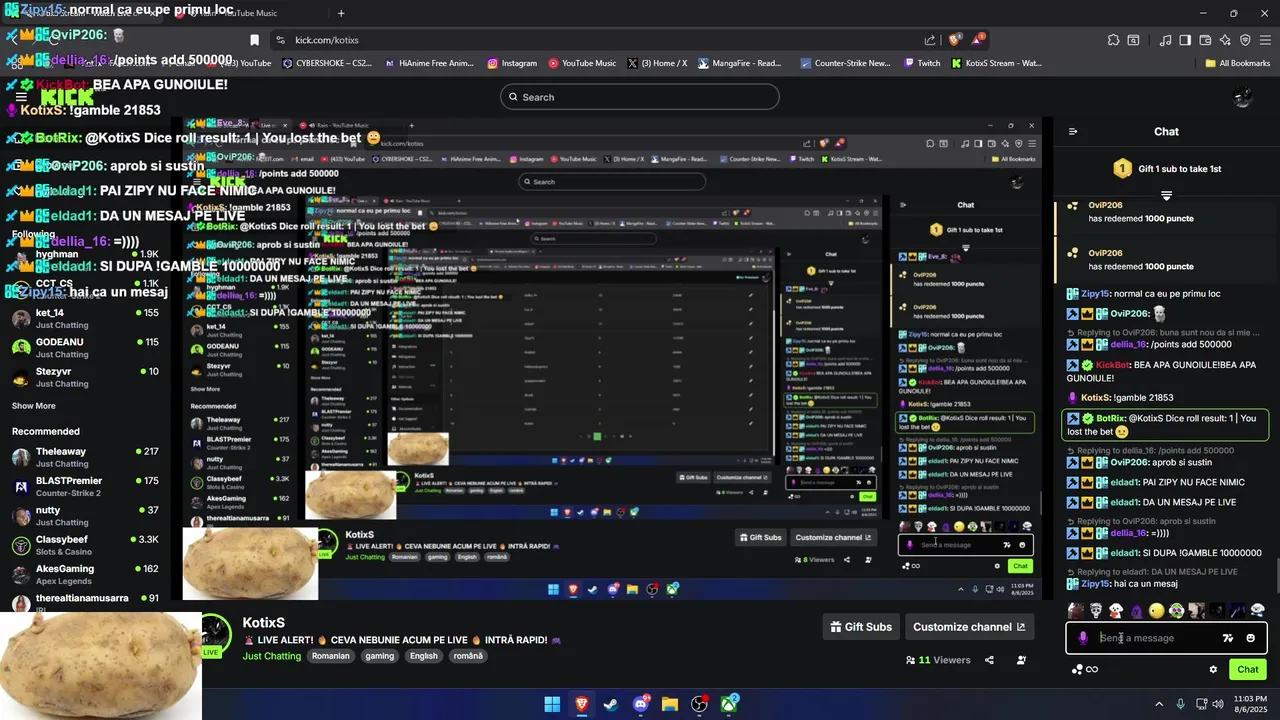Open Steam from the taskbar
The image size is (1280, 720).
pyautogui.click(x=611, y=704)
